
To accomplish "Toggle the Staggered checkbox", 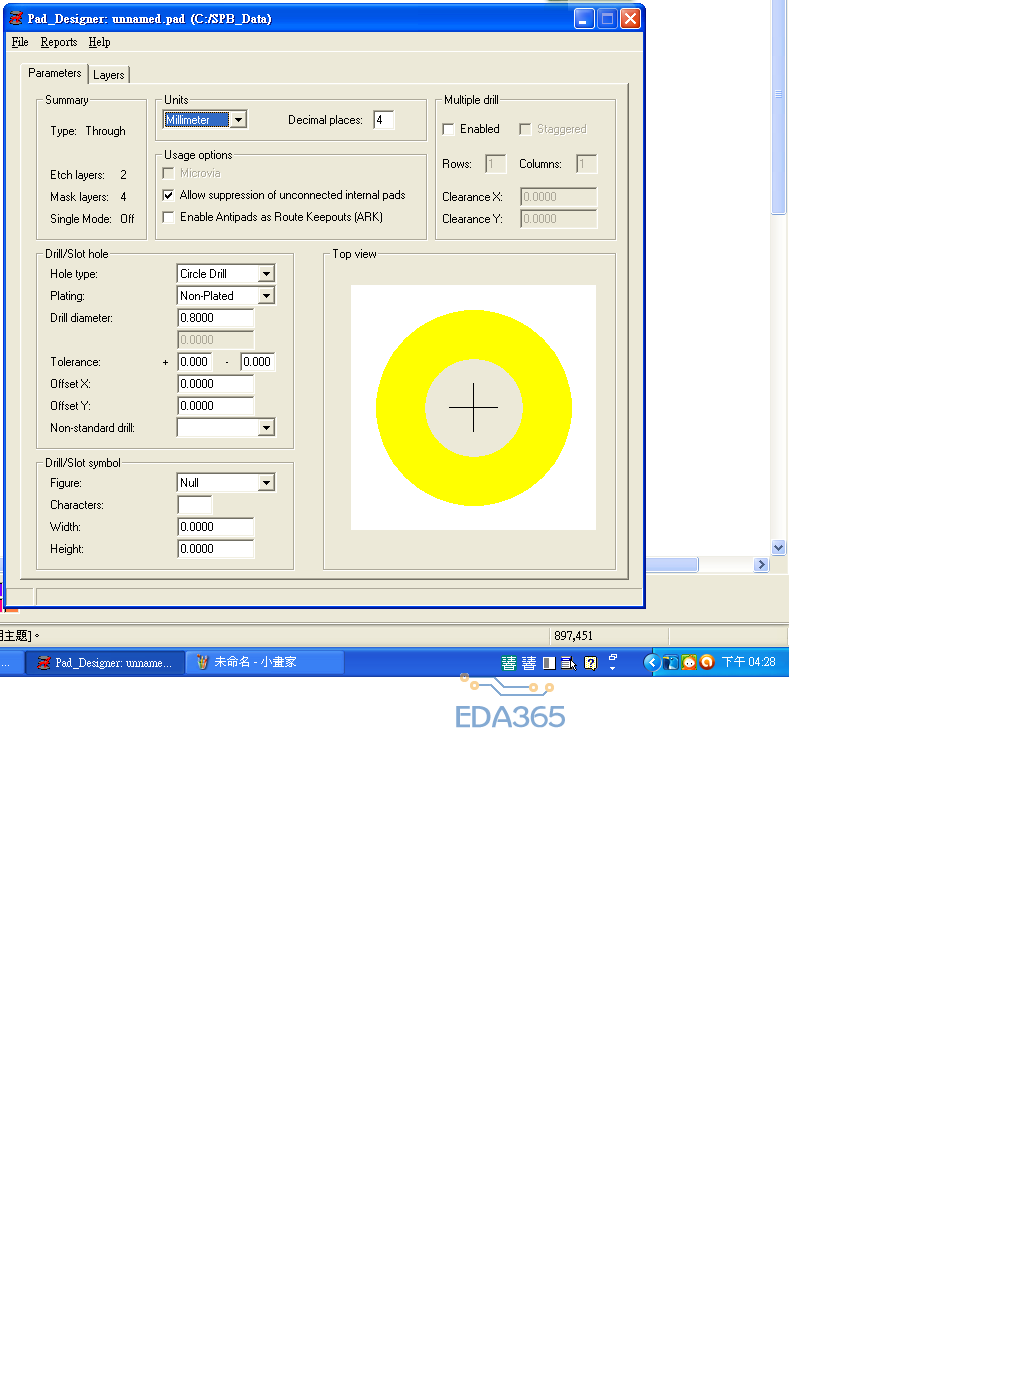I will [525, 129].
